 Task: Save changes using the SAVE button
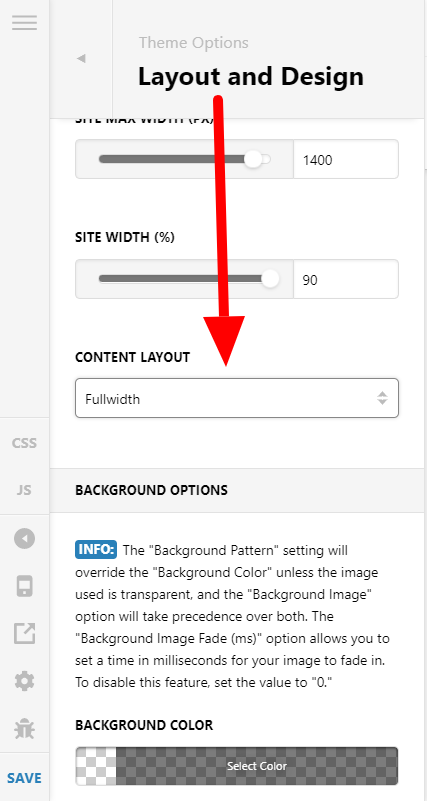(25, 778)
